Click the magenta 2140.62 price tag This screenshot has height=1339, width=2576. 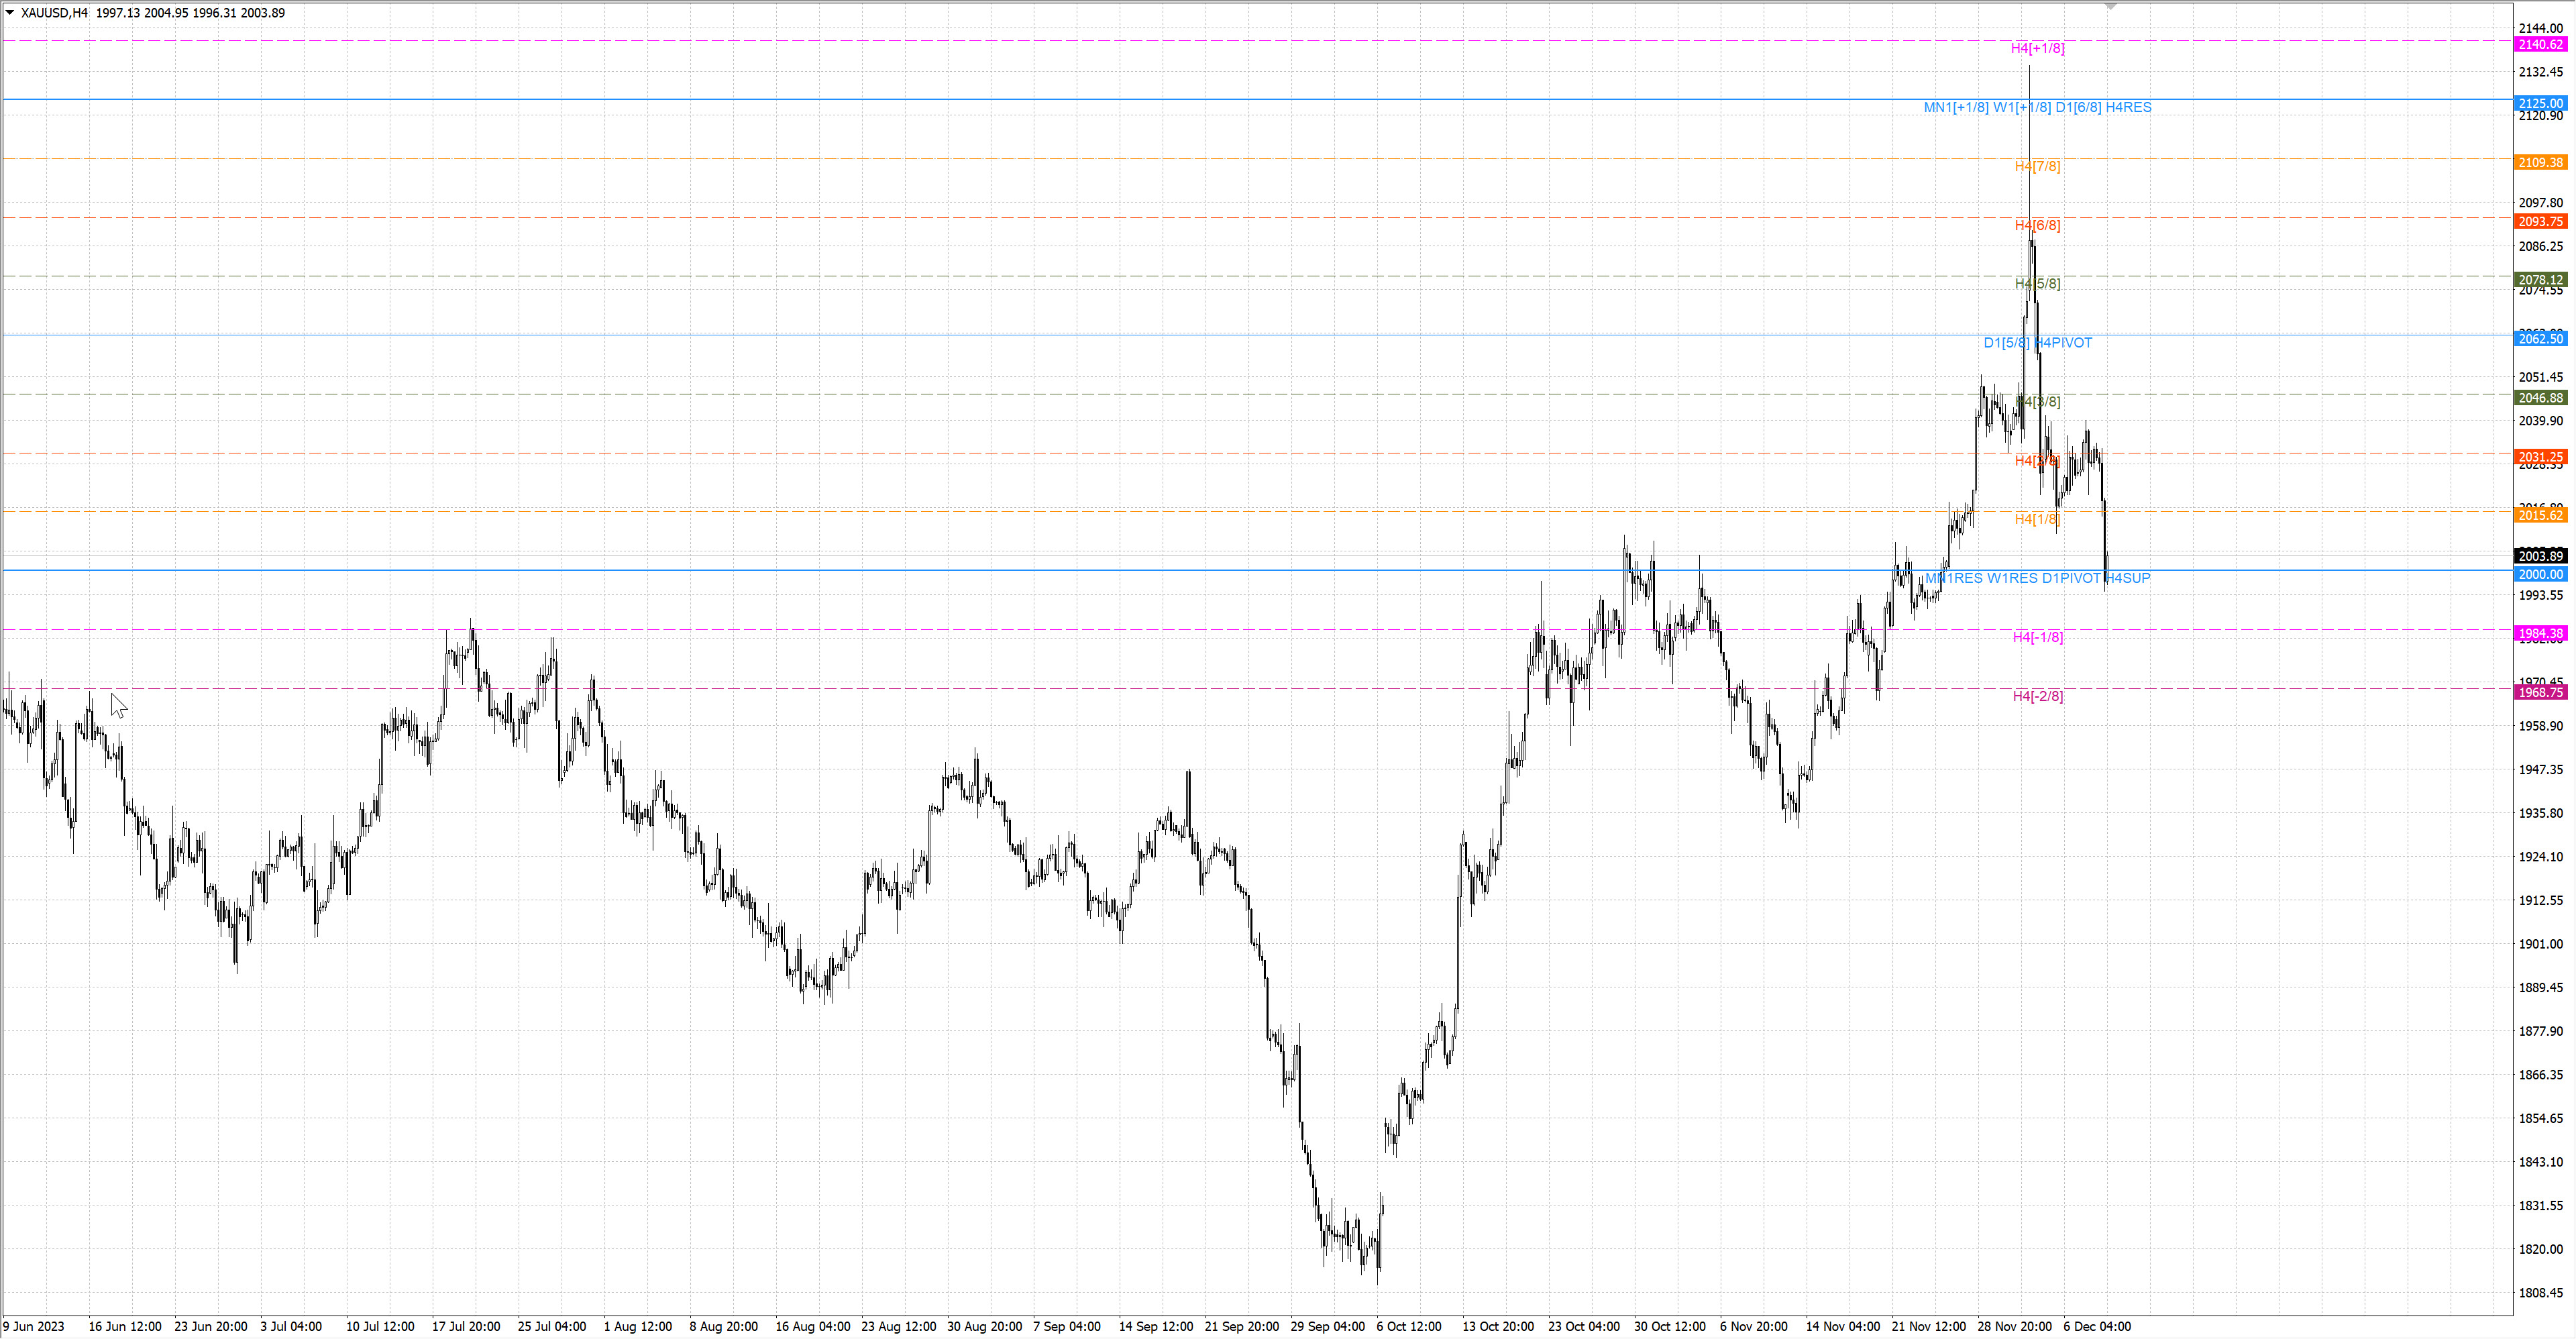point(2540,45)
